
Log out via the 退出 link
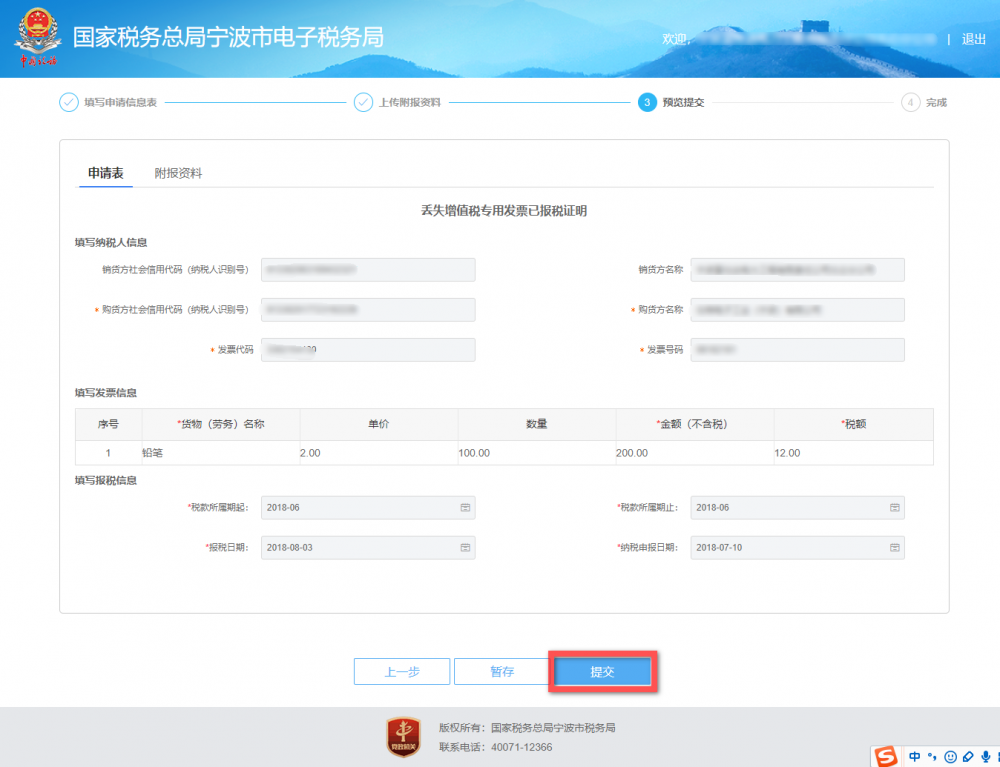[x=975, y=40]
